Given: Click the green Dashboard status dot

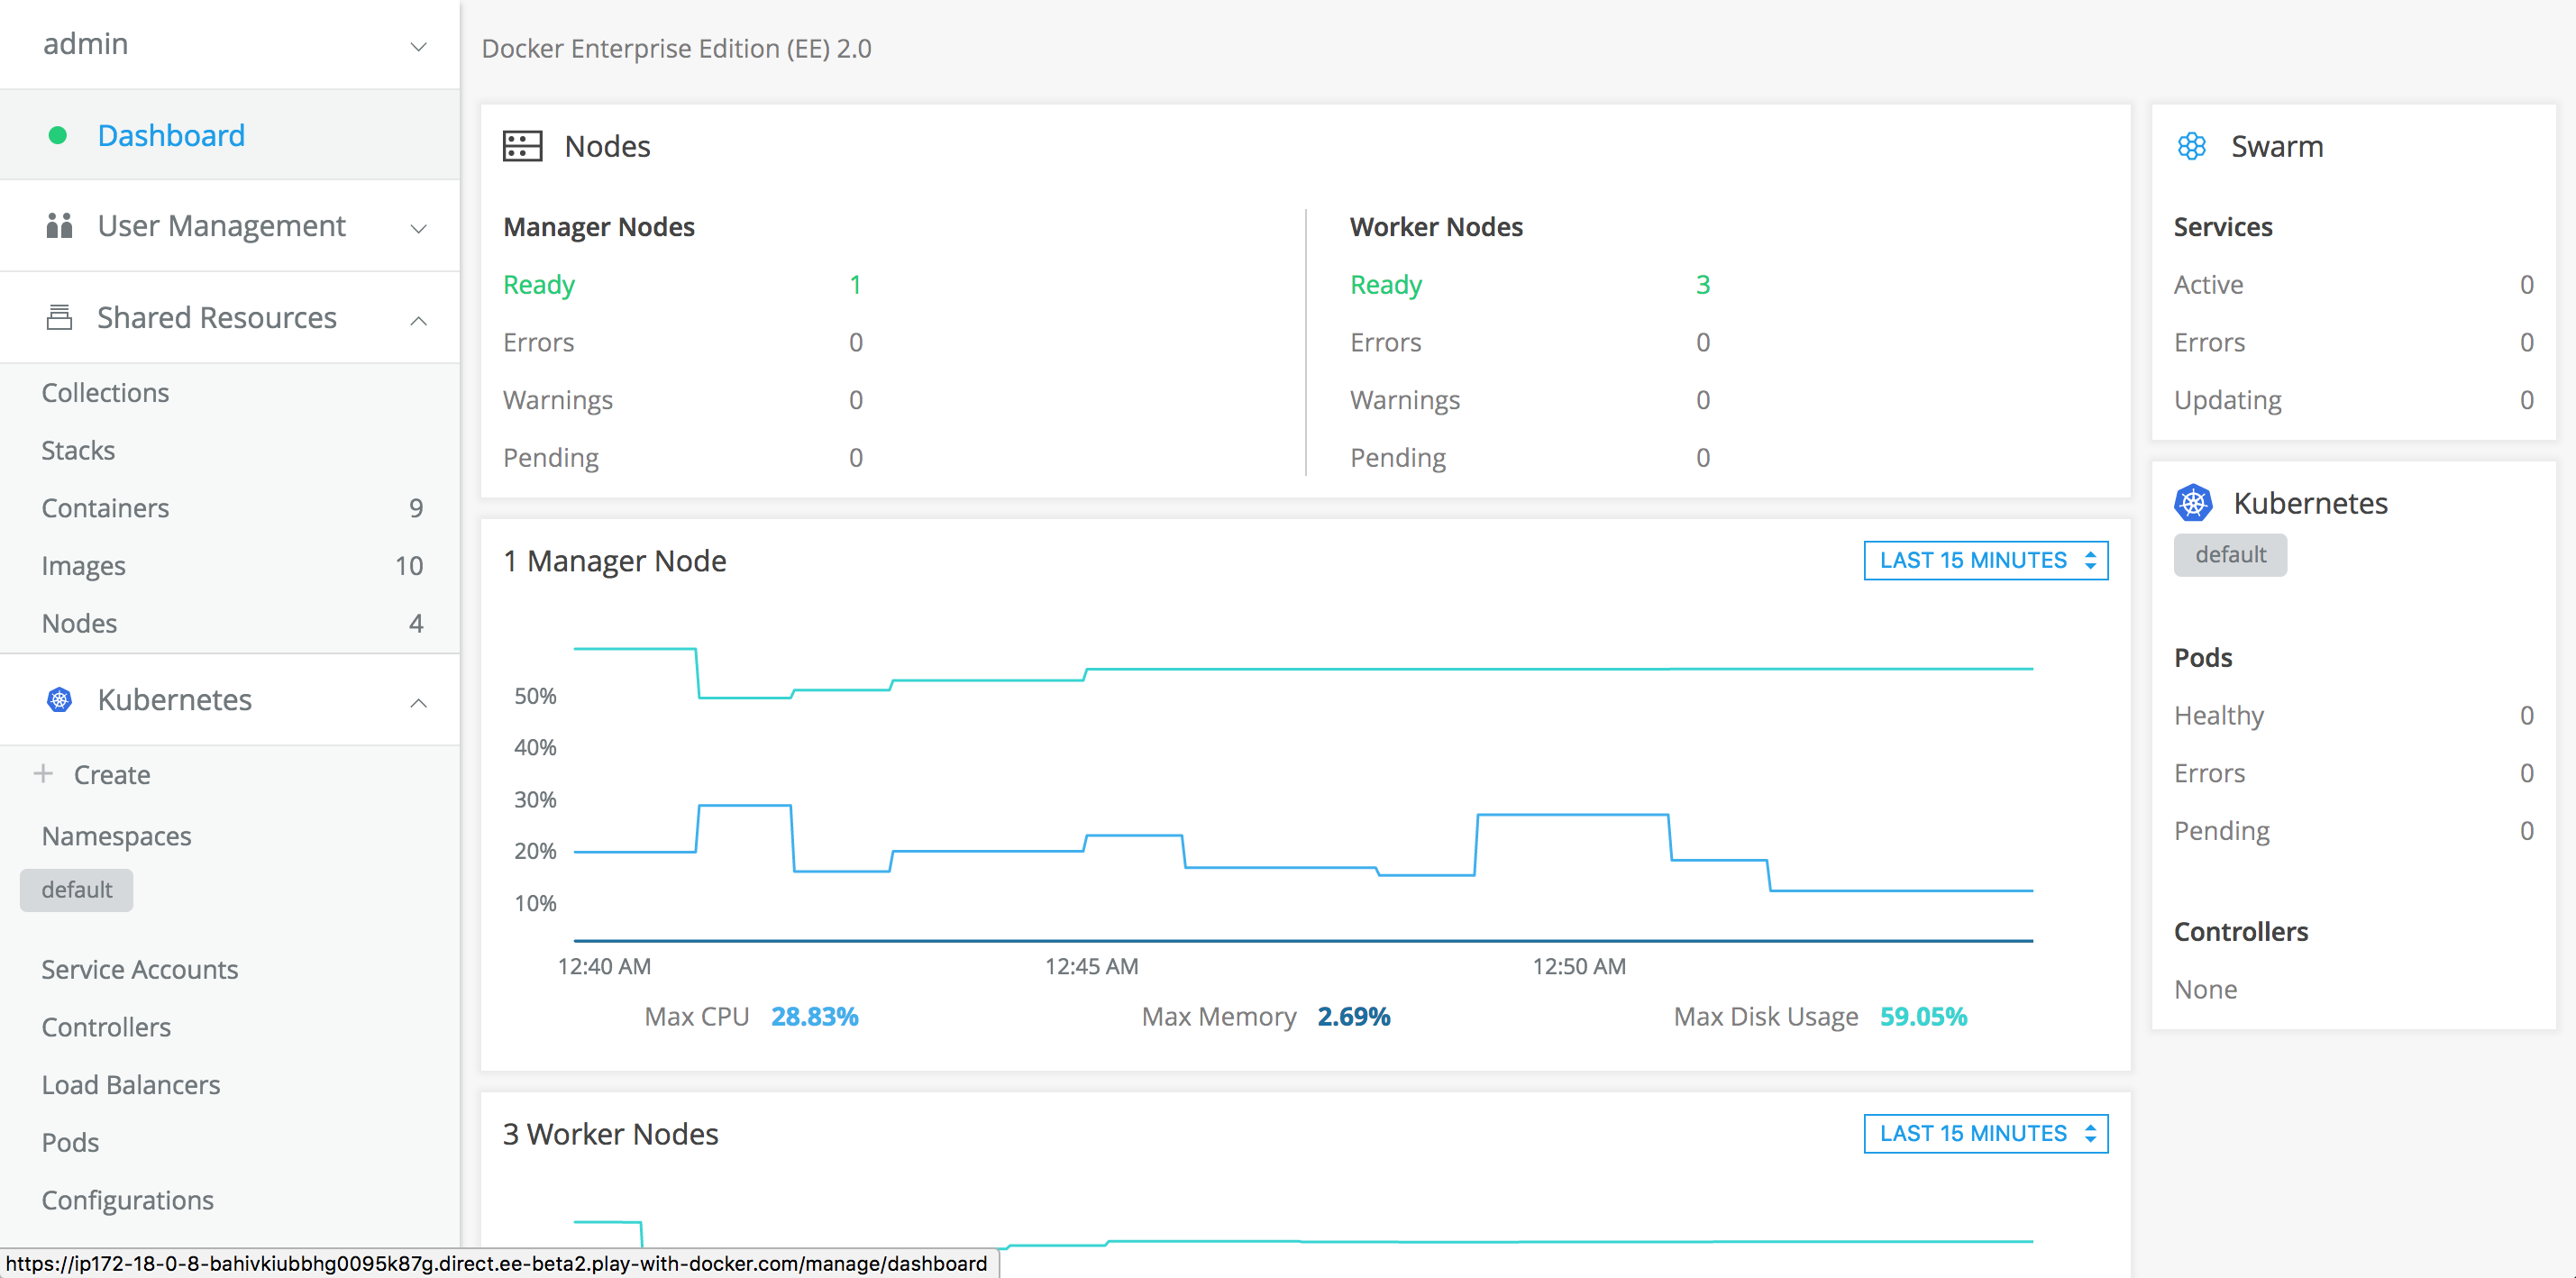Looking at the screenshot, I should coord(58,135).
